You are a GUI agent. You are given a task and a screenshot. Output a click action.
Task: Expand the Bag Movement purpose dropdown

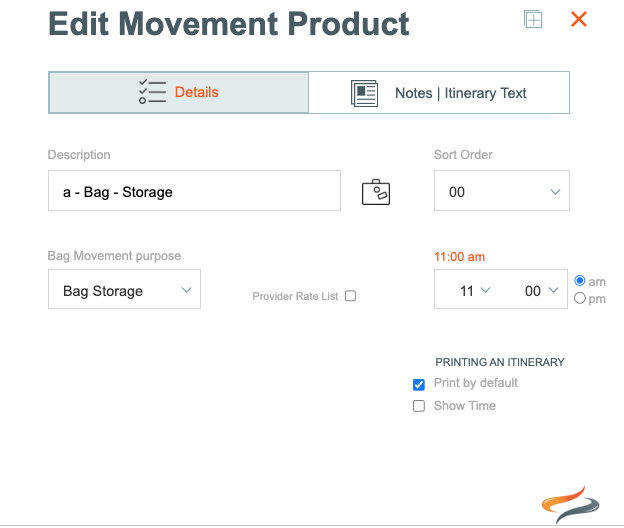coord(125,289)
